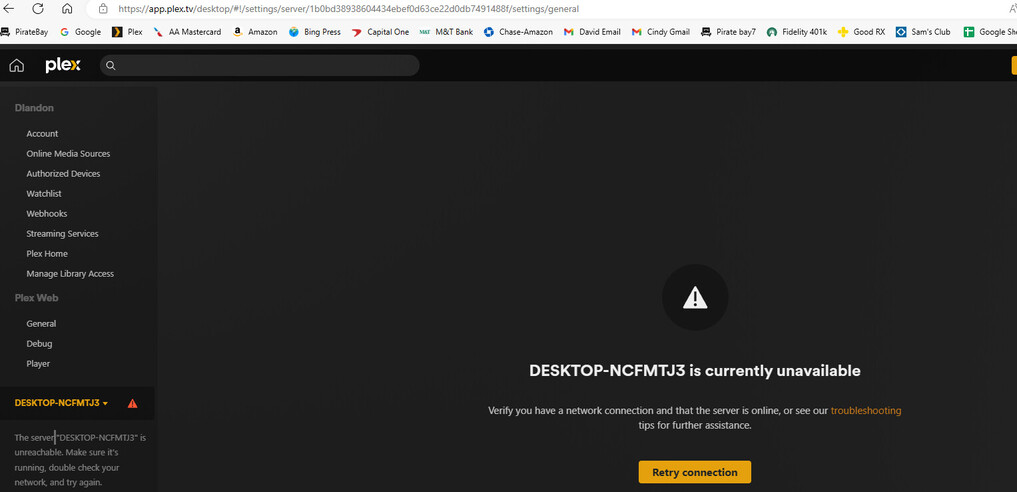Open Account settings

coord(42,134)
